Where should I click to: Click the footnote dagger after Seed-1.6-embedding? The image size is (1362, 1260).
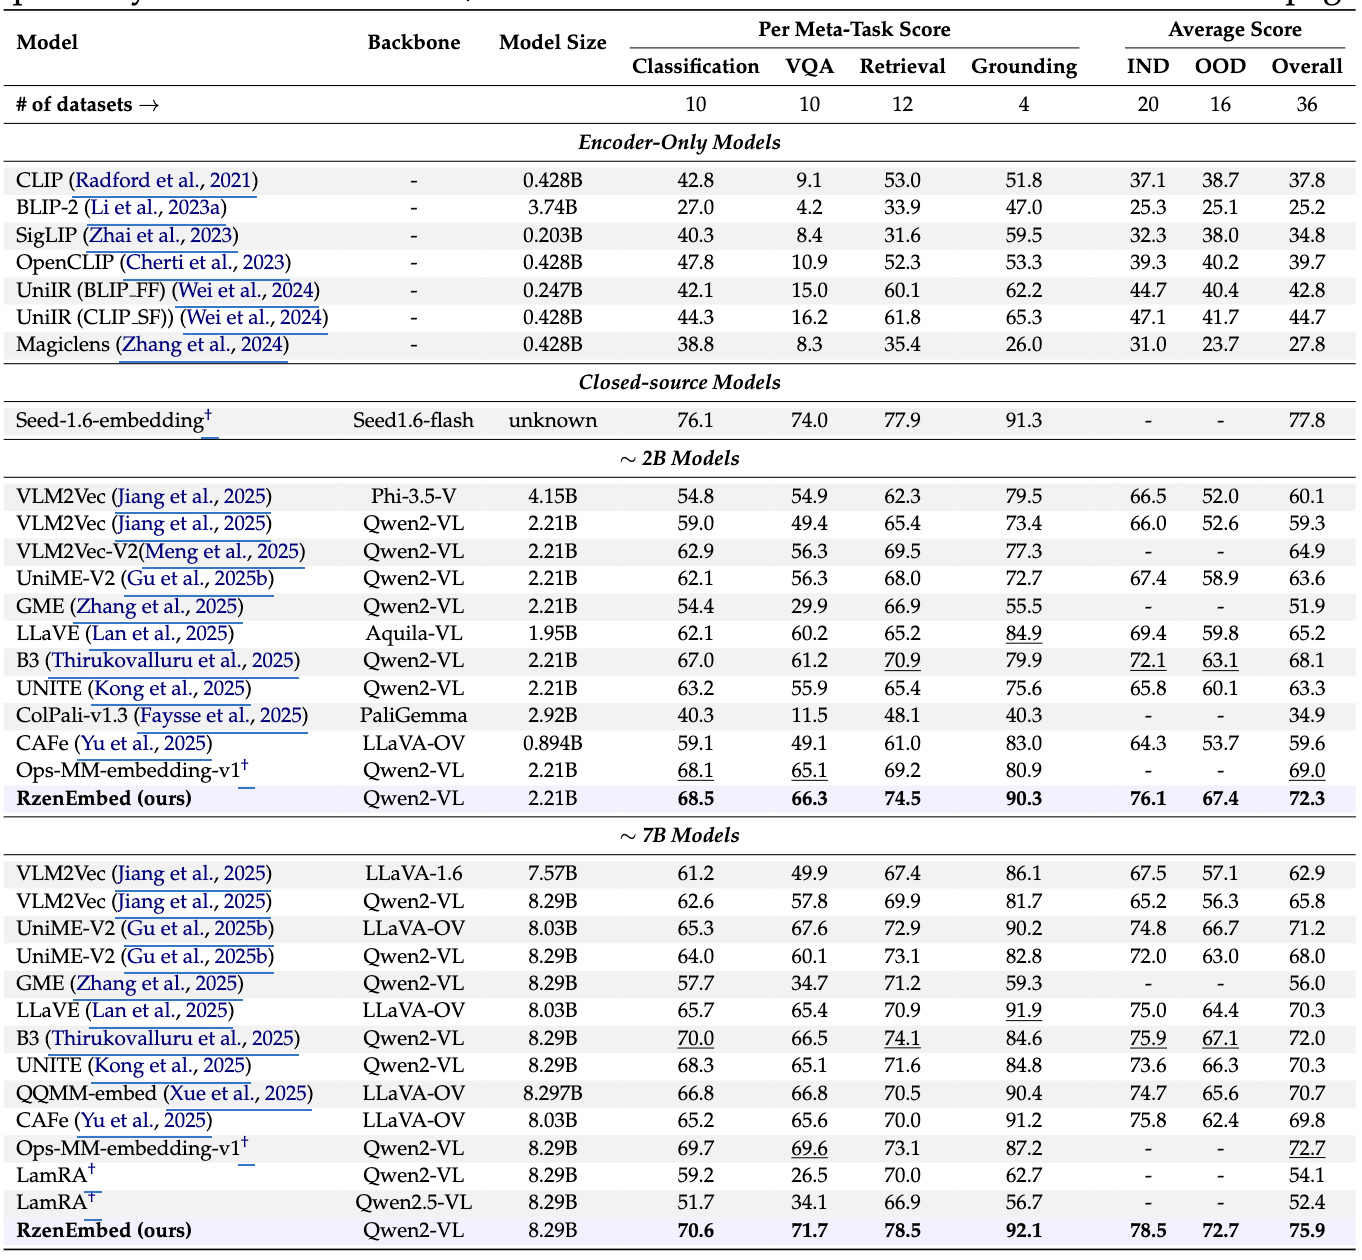point(209,416)
